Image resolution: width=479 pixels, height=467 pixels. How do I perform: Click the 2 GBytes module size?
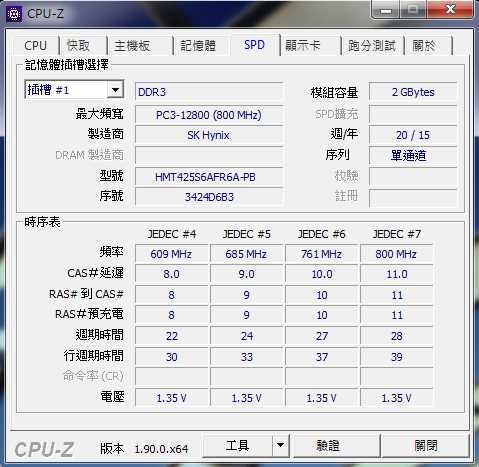click(413, 92)
